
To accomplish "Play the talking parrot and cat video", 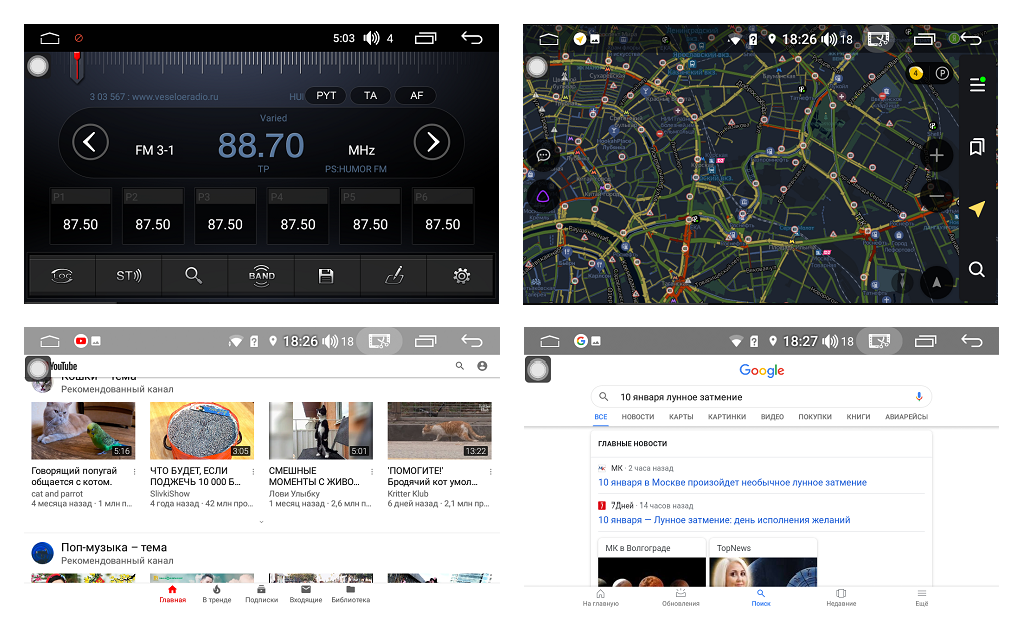I will coord(83,430).
